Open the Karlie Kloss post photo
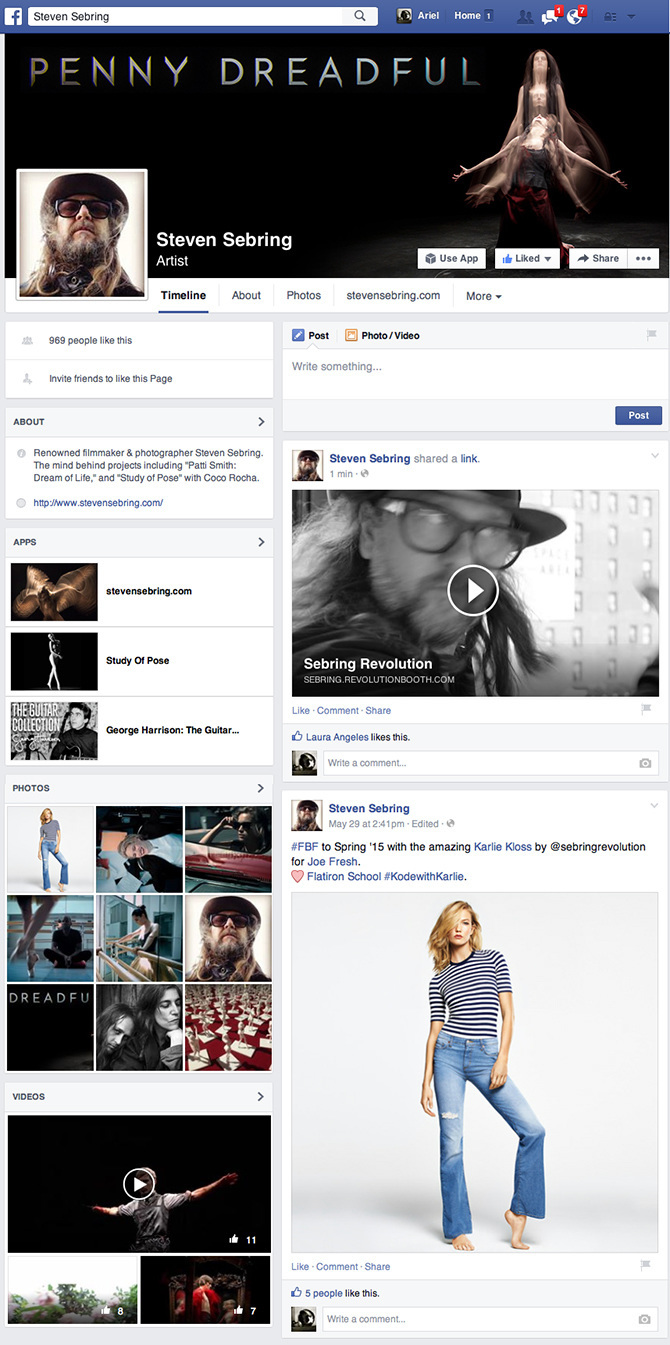 click(475, 1073)
